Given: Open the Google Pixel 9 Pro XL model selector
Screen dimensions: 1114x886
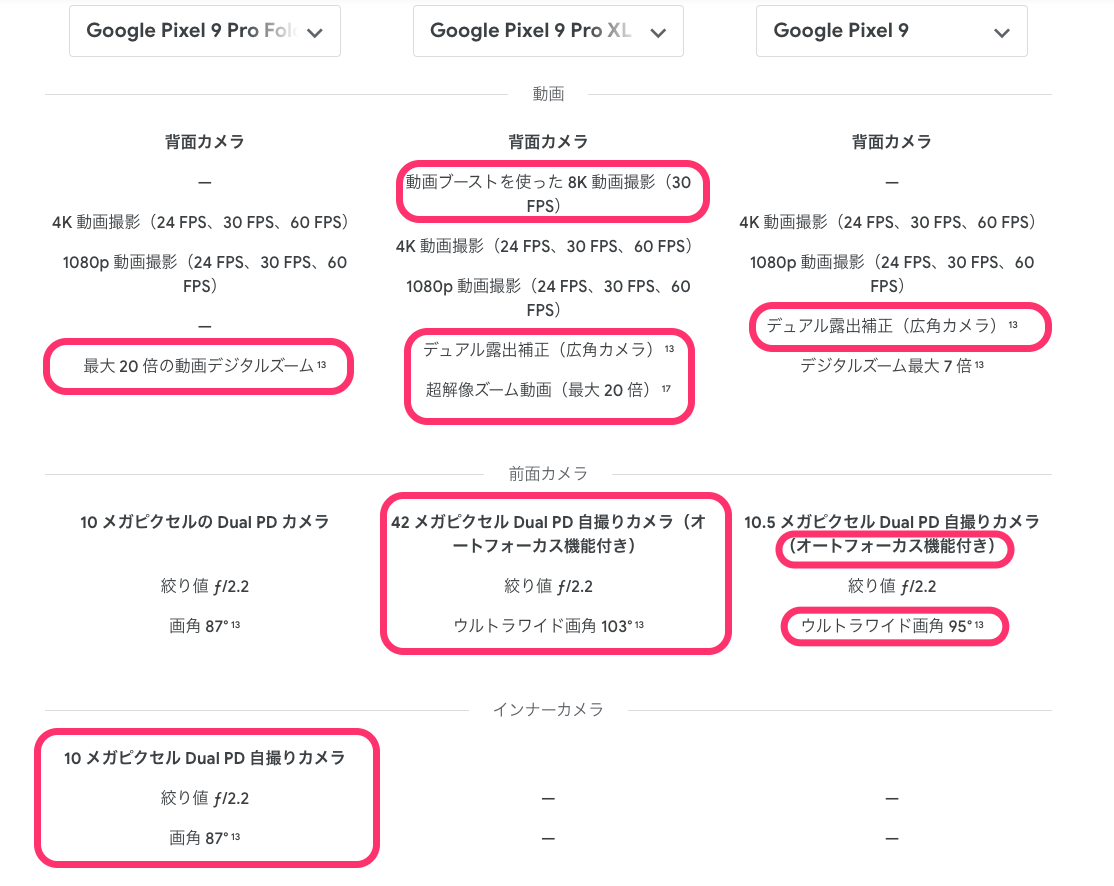Looking at the screenshot, I should [548, 31].
